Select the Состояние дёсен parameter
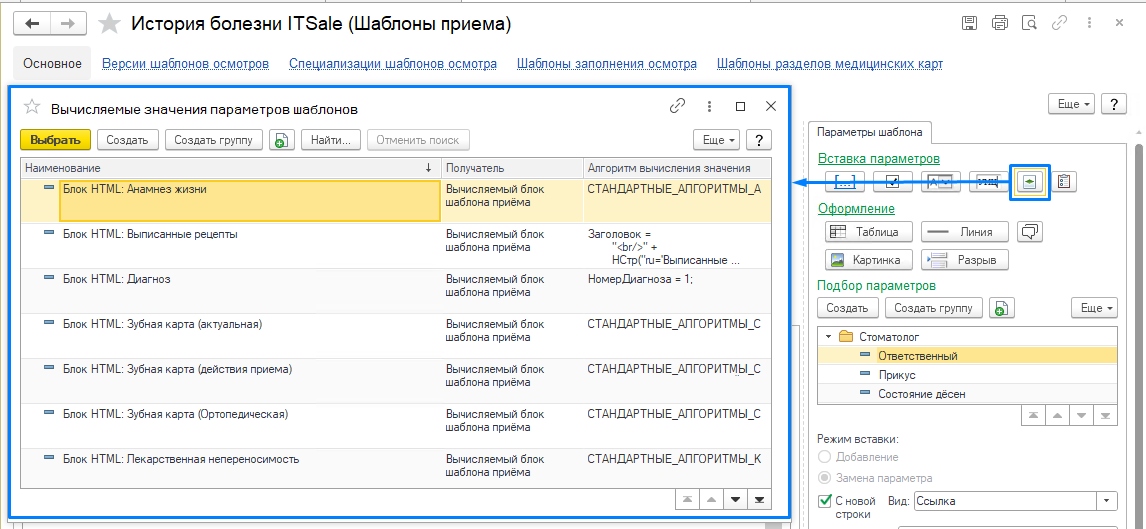The width and height of the screenshot is (1146, 529). [x=967, y=394]
